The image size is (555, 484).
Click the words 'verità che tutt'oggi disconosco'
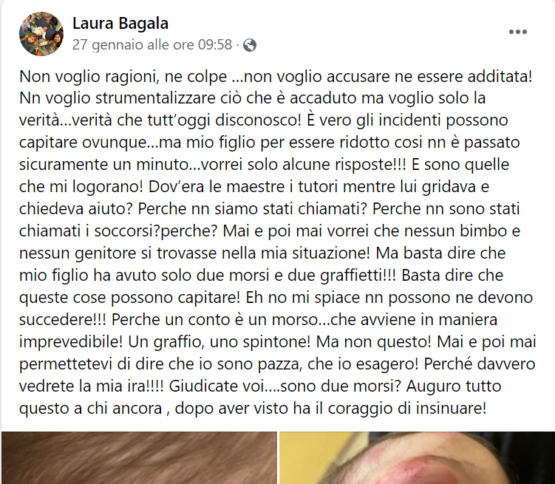point(186,121)
